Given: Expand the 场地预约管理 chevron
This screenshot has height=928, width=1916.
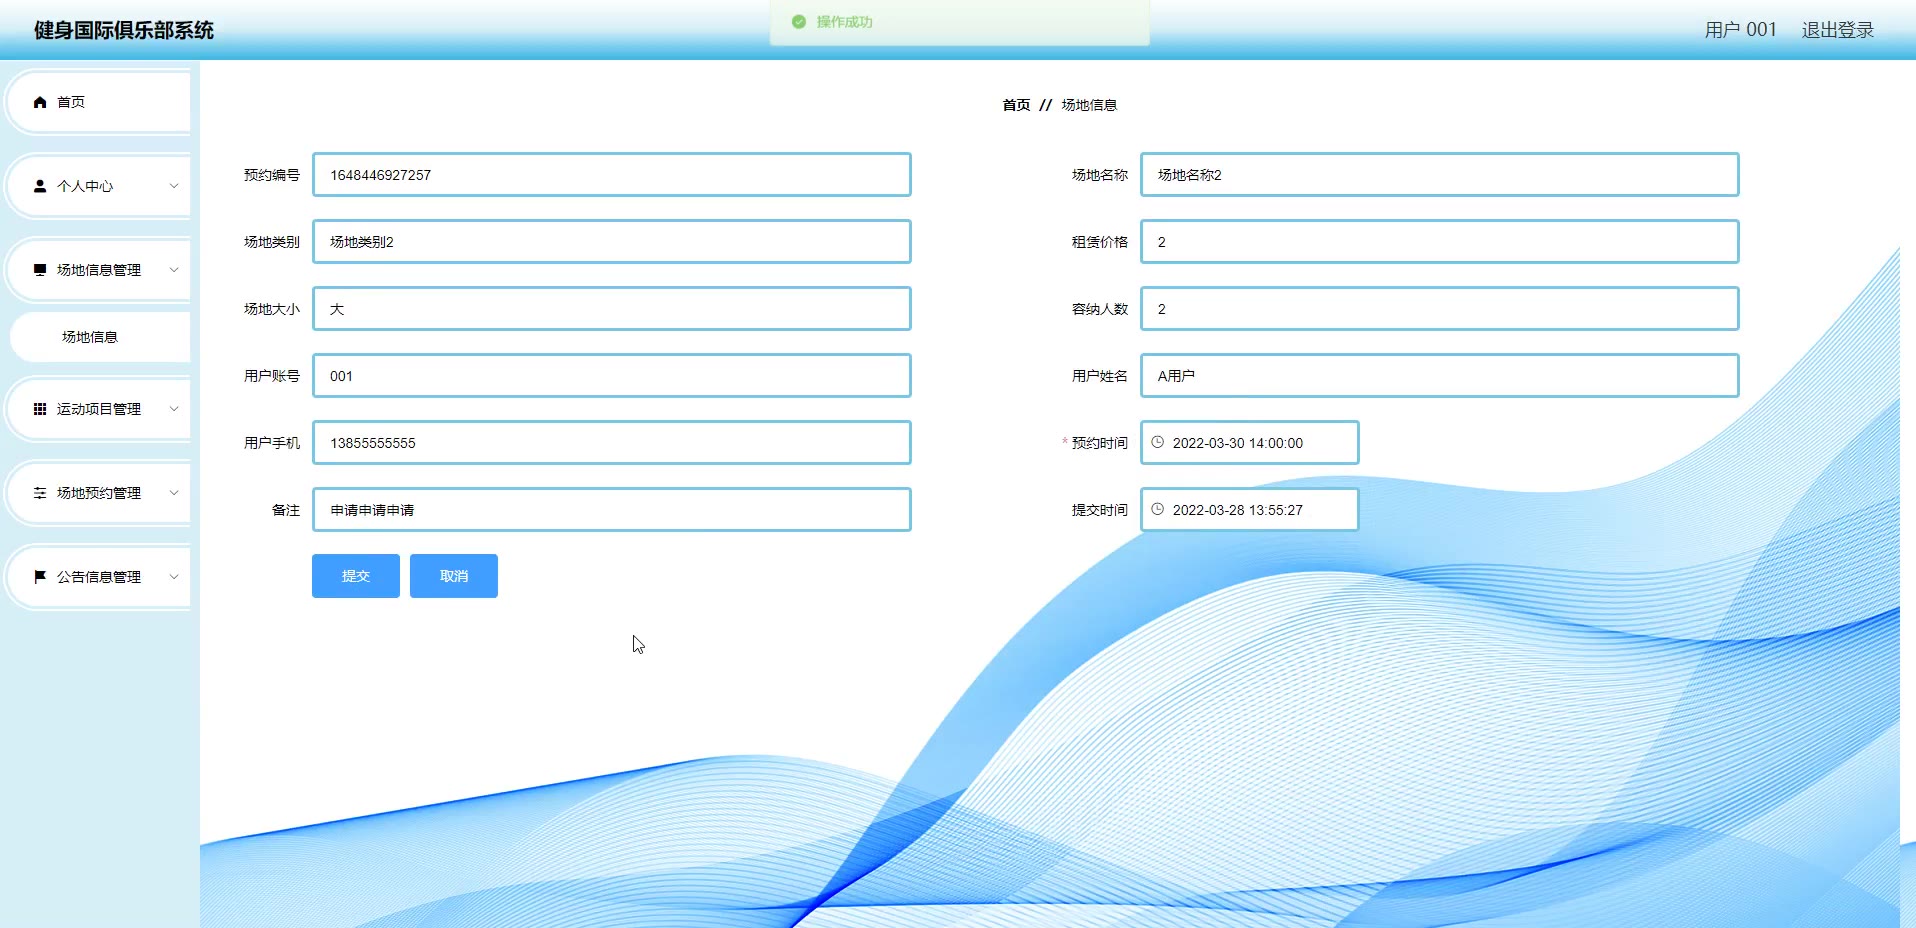Looking at the screenshot, I should click(x=174, y=493).
